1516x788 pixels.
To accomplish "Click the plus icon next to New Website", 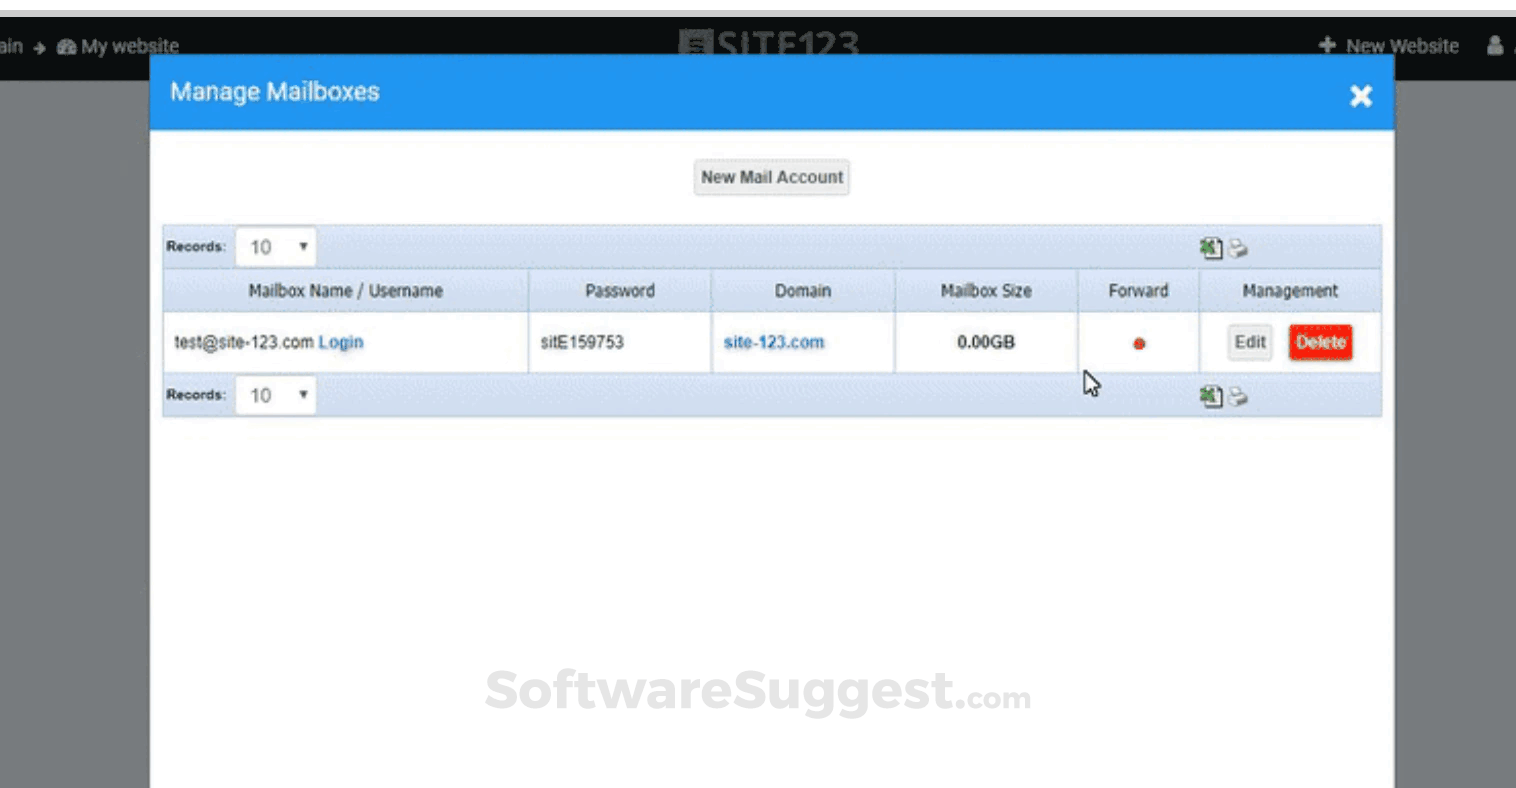I will pyautogui.click(x=1327, y=46).
